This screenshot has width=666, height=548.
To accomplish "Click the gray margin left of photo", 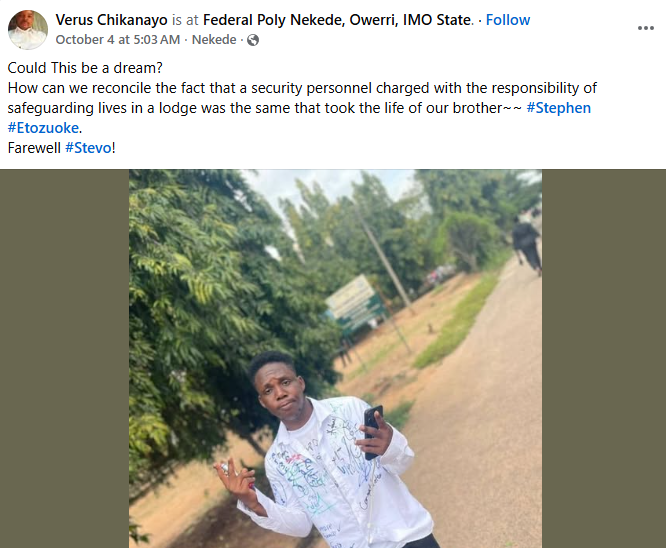I will coord(64,358).
